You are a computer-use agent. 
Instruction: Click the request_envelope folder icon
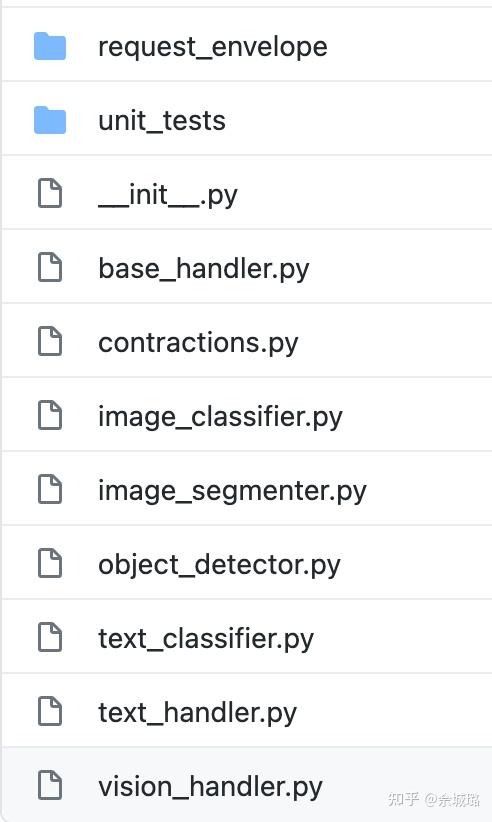pyautogui.click(x=50, y=46)
